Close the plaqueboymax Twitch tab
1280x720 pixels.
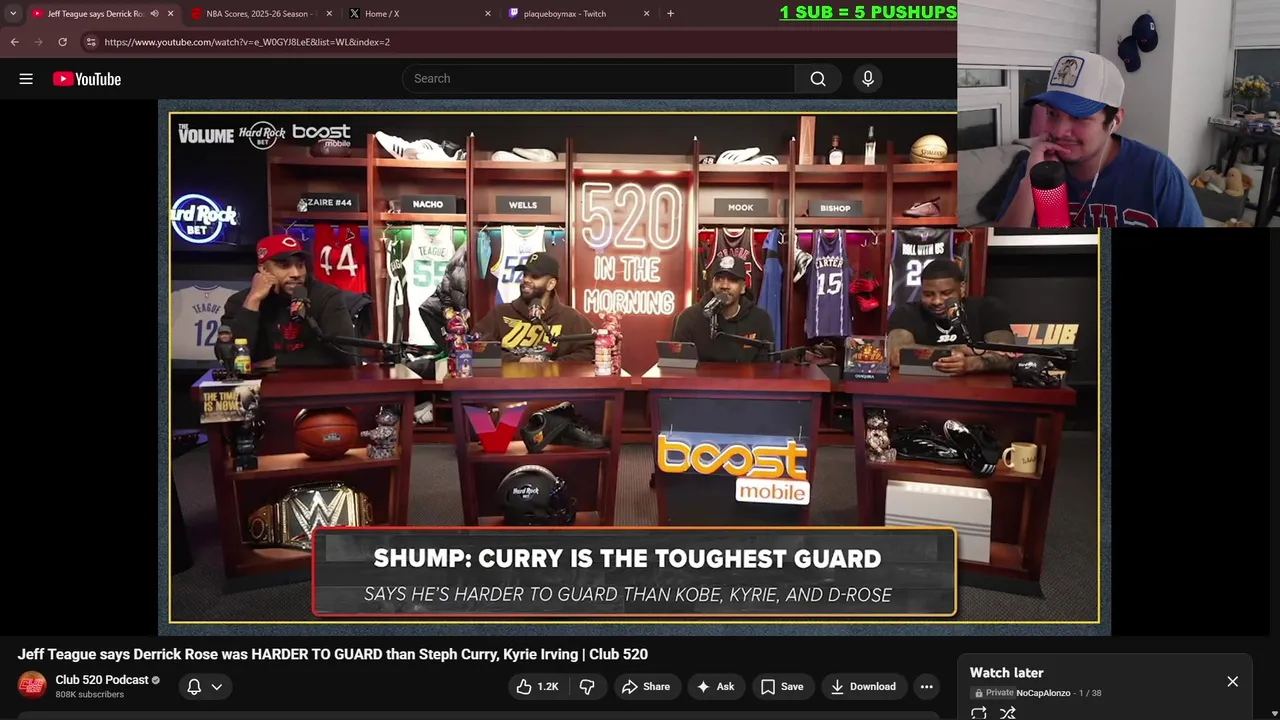pos(646,14)
